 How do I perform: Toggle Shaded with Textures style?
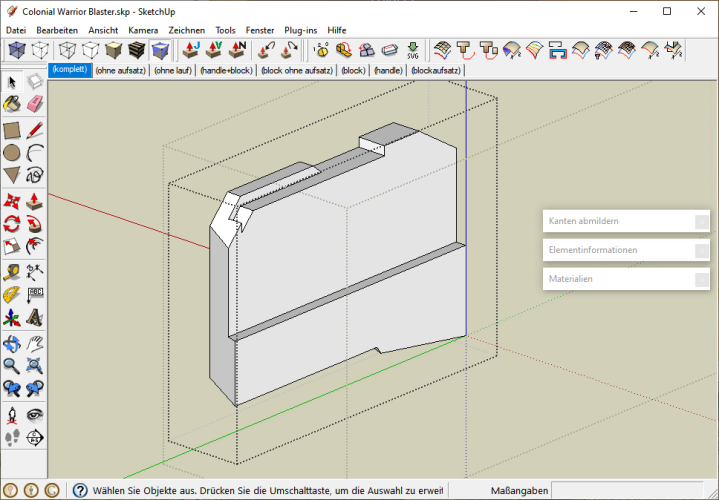(x=137, y=50)
